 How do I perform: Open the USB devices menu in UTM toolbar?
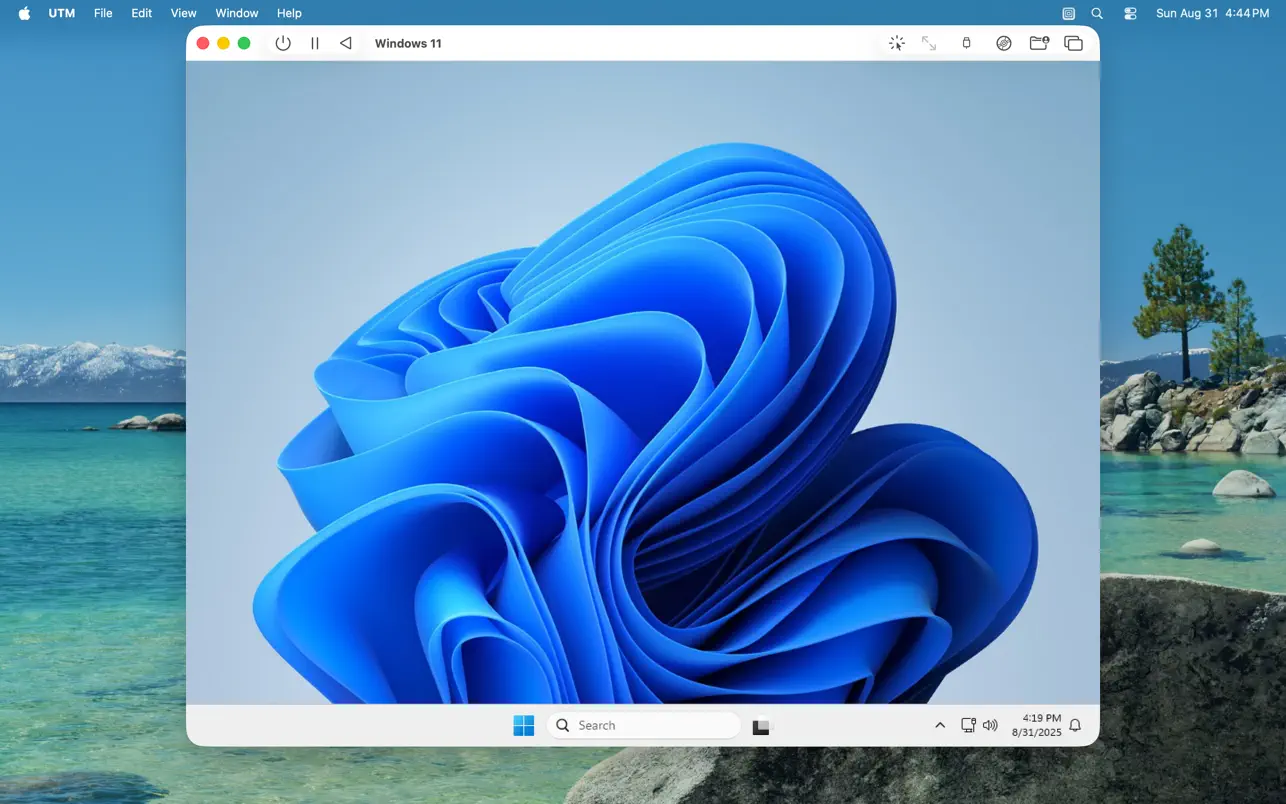point(965,43)
